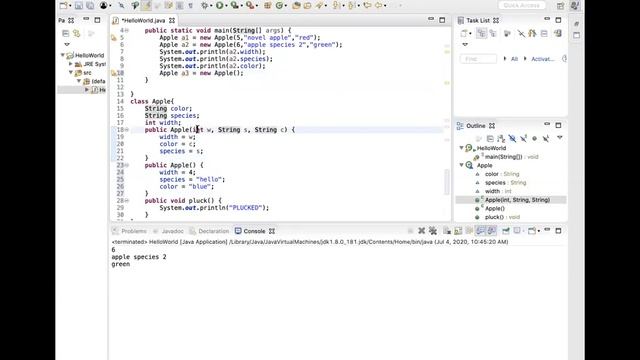Image resolution: width=640 pixels, height=360 pixels.
Task: Toggle Sort alphabetically in Outline
Action: (501, 139)
